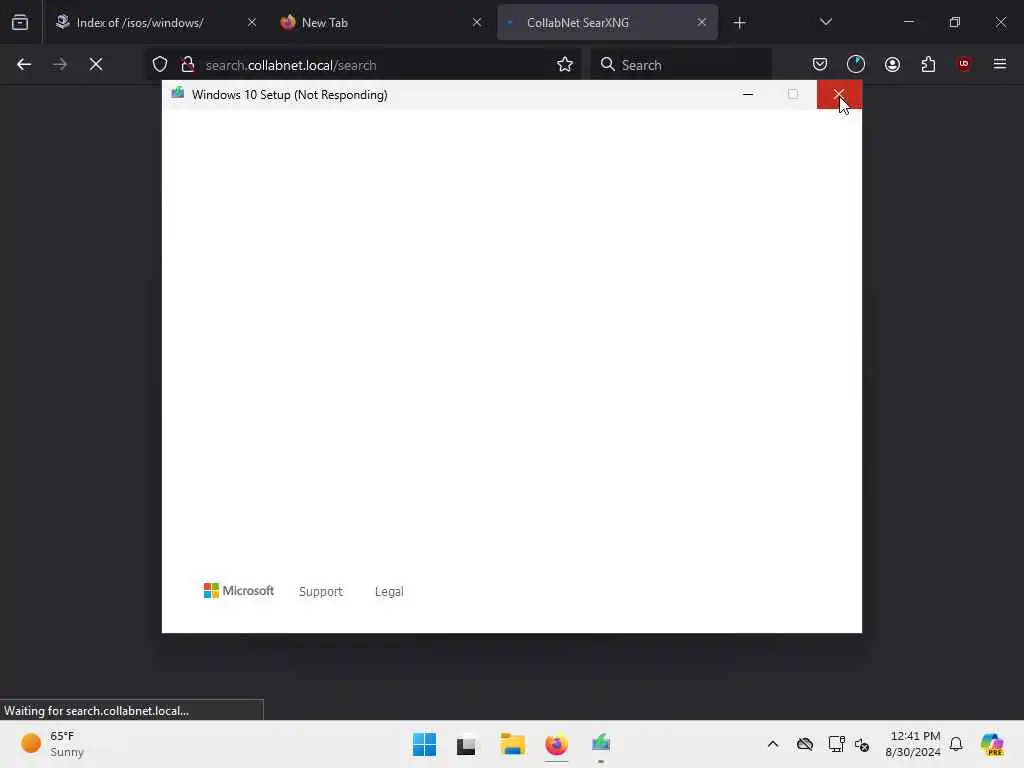Open the weather widget showing 65°F

tap(54, 744)
